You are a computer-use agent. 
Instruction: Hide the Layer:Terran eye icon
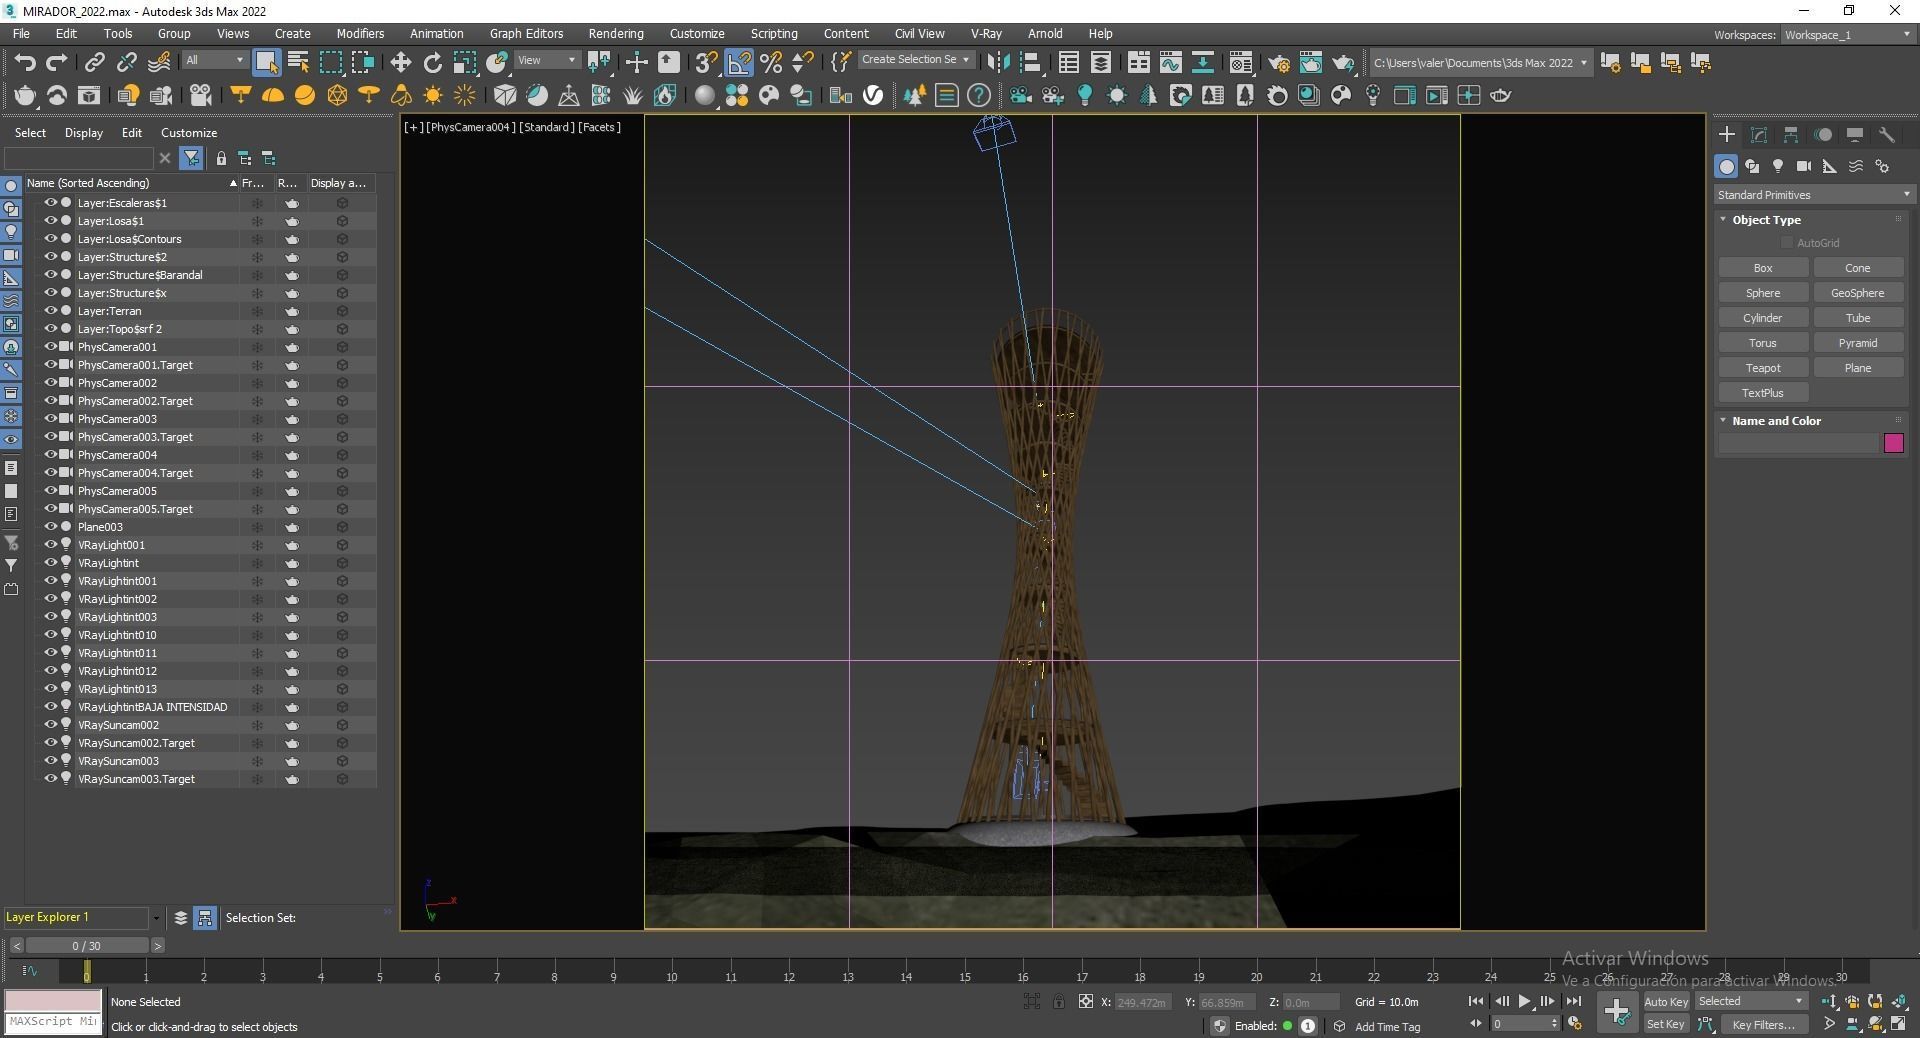pyautogui.click(x=50, y=311)
